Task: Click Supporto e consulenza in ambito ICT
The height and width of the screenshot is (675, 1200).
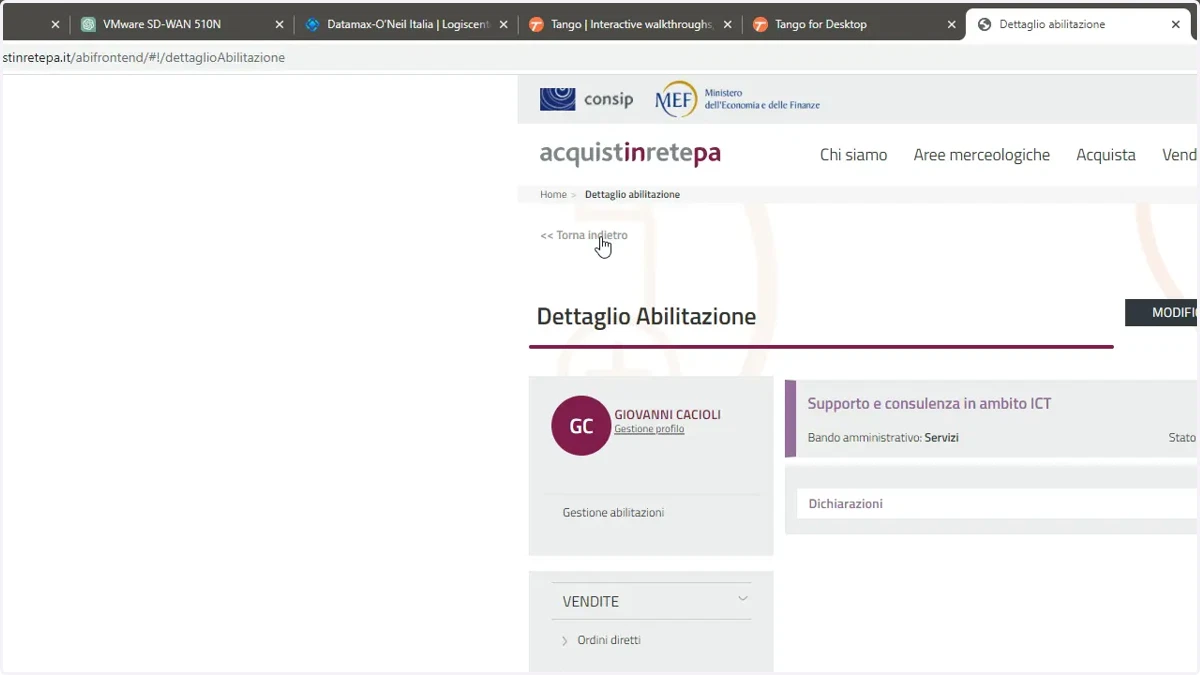Action: [929, 404]
